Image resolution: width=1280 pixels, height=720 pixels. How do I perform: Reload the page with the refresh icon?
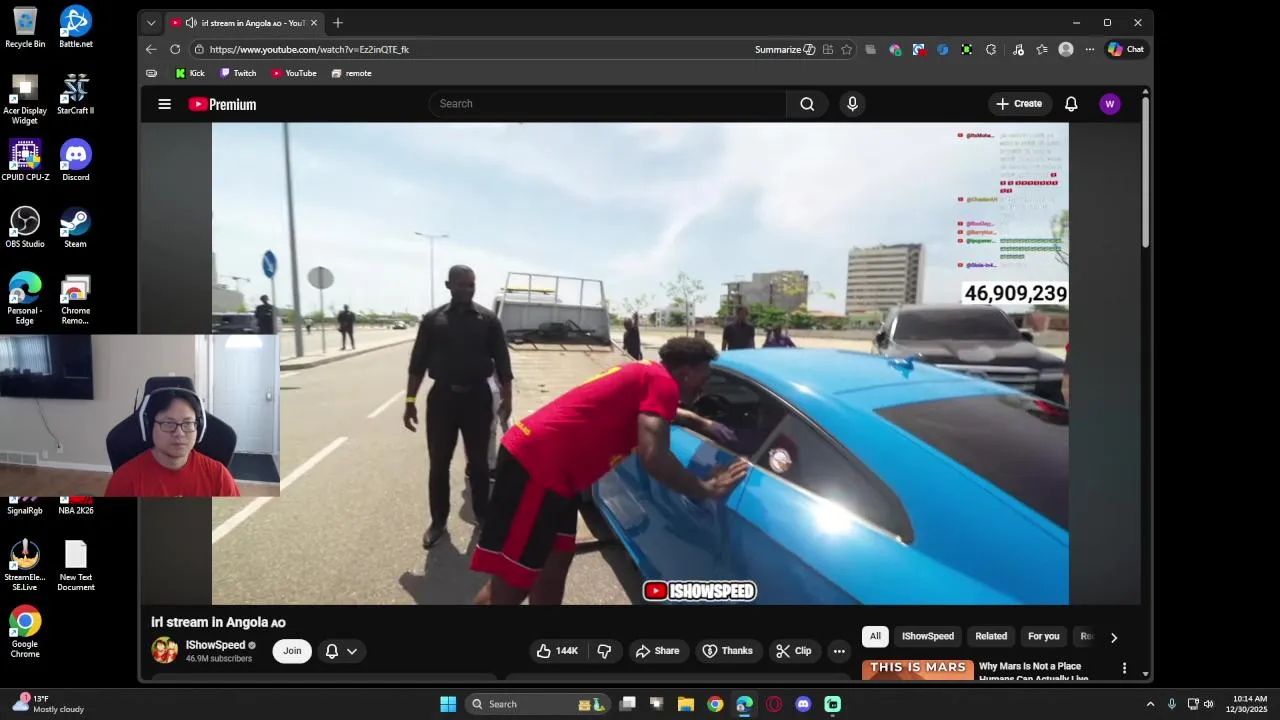[x=175, y=49]
